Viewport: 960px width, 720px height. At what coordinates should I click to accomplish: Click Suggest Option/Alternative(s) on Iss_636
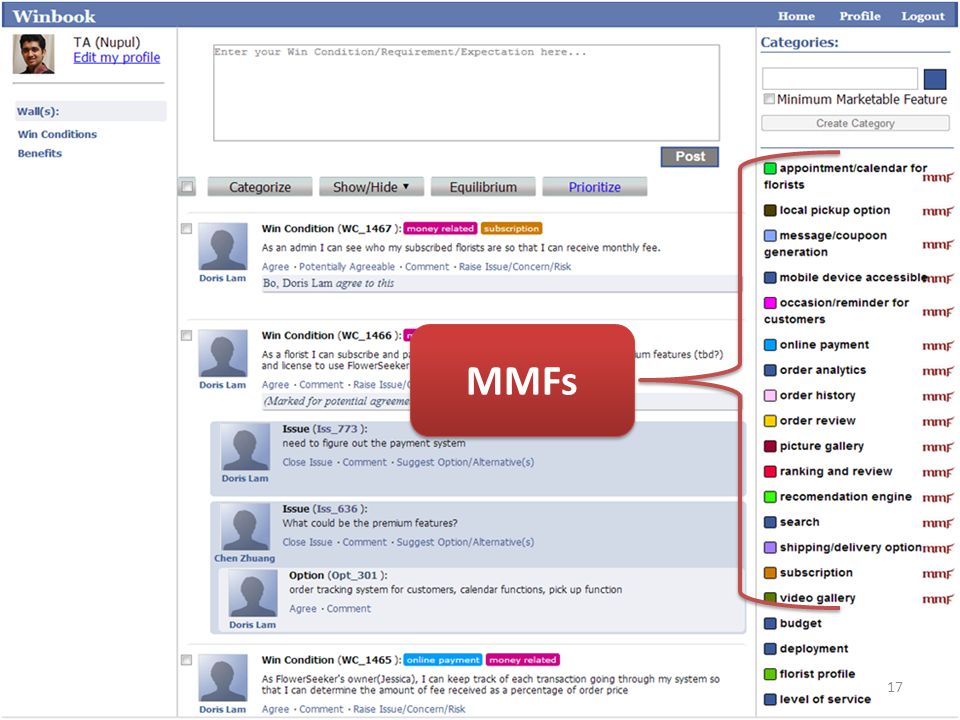point(465,542)
